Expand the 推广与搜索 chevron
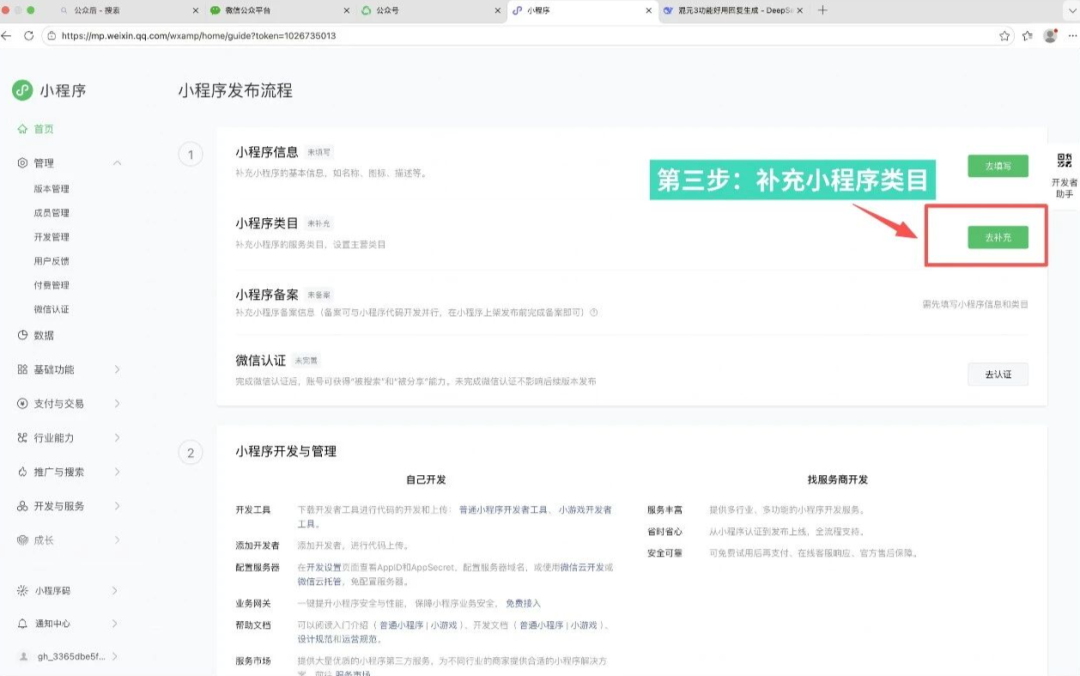1080x676 pixels. click(117, 471)
